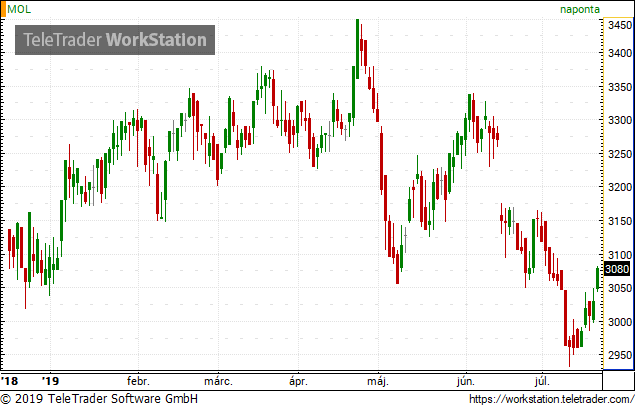Click the 3100 price axis label
The width and height of the screenshot is (635, 408).
tap(620, 255)
